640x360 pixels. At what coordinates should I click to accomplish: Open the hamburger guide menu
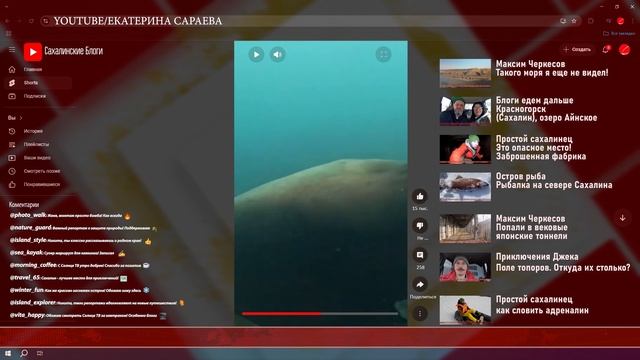pos(12,49)
